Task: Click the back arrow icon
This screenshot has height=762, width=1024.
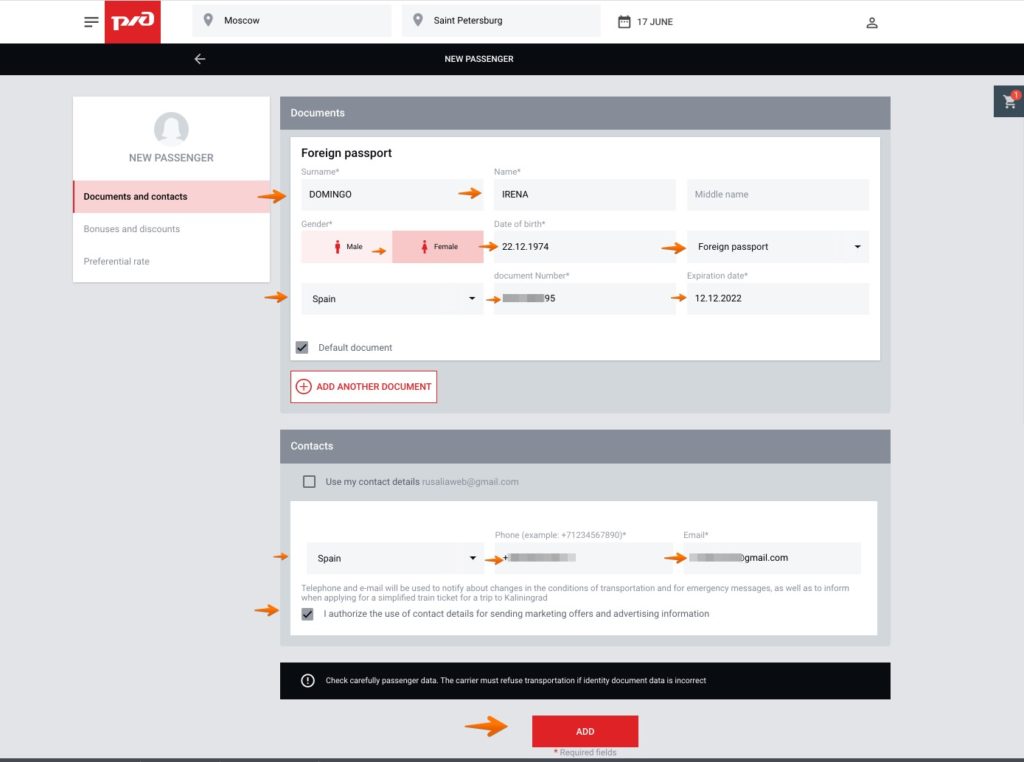Action: pos(200,59)
